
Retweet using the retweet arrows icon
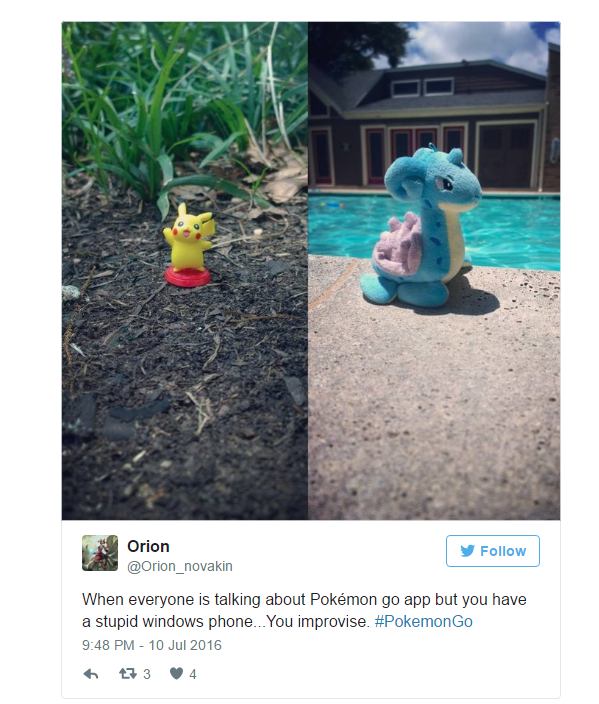point(128,673)
